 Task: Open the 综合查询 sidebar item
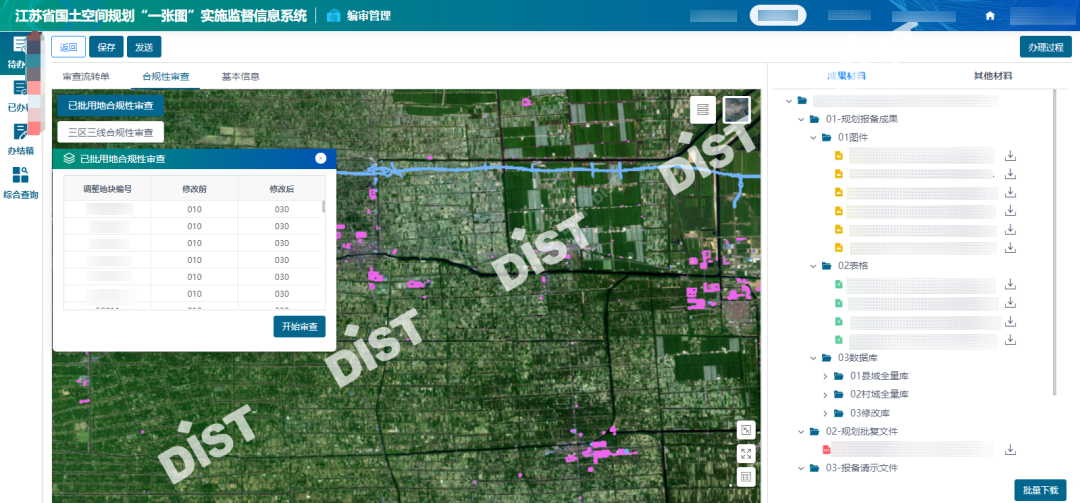coord(20,183)
